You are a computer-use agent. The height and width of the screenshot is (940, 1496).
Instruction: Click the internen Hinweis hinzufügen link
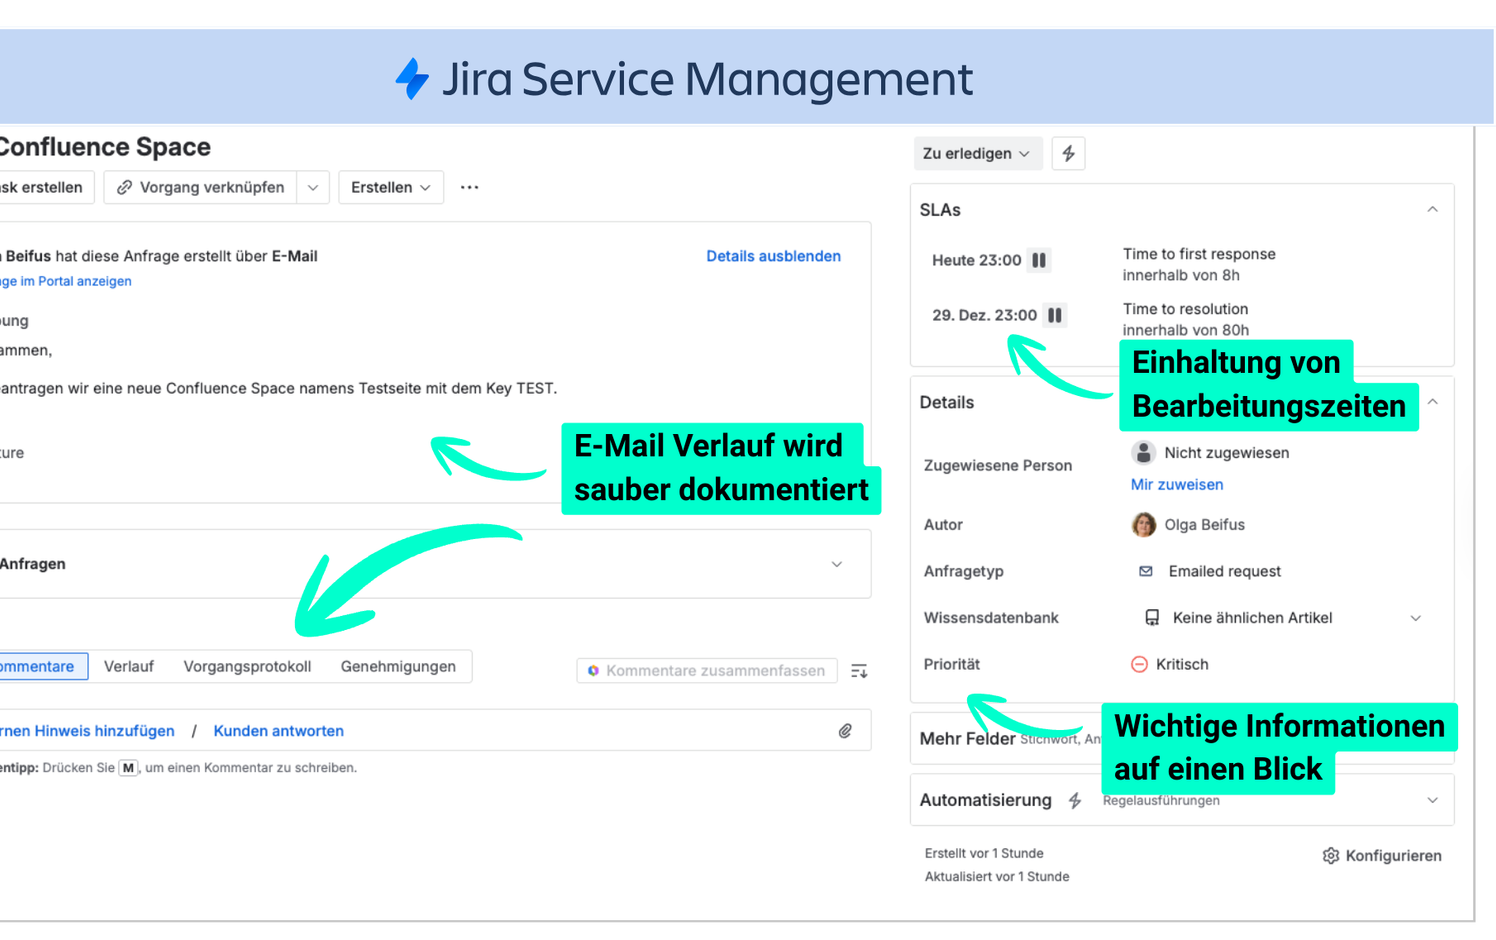pos(87,731)
